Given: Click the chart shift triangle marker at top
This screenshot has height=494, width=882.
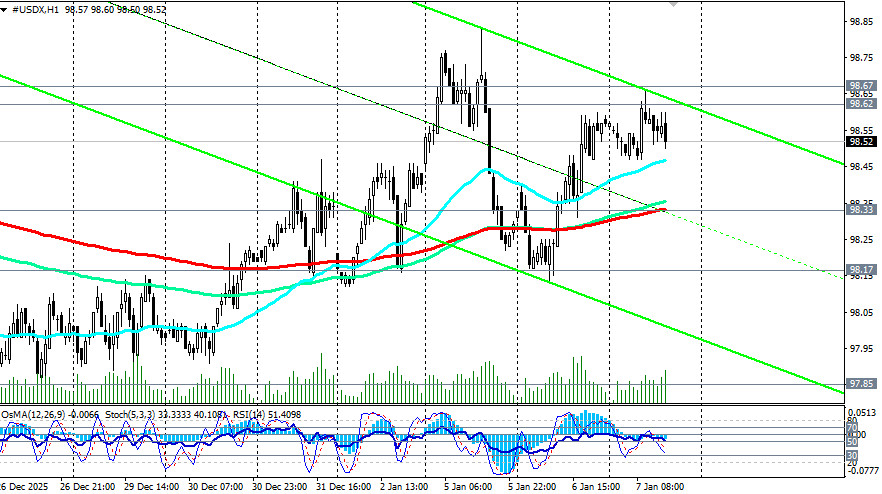Looking at the screenshot, I should click(x=674, y=4).
